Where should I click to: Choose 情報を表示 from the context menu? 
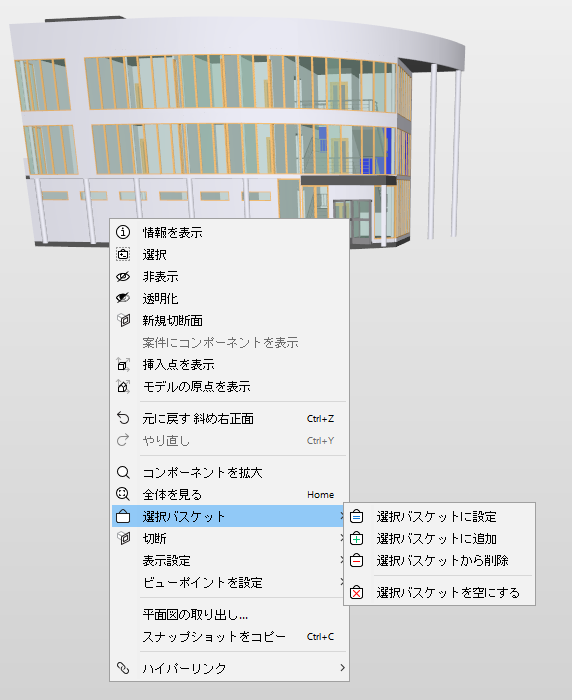[x=229, y=232]
